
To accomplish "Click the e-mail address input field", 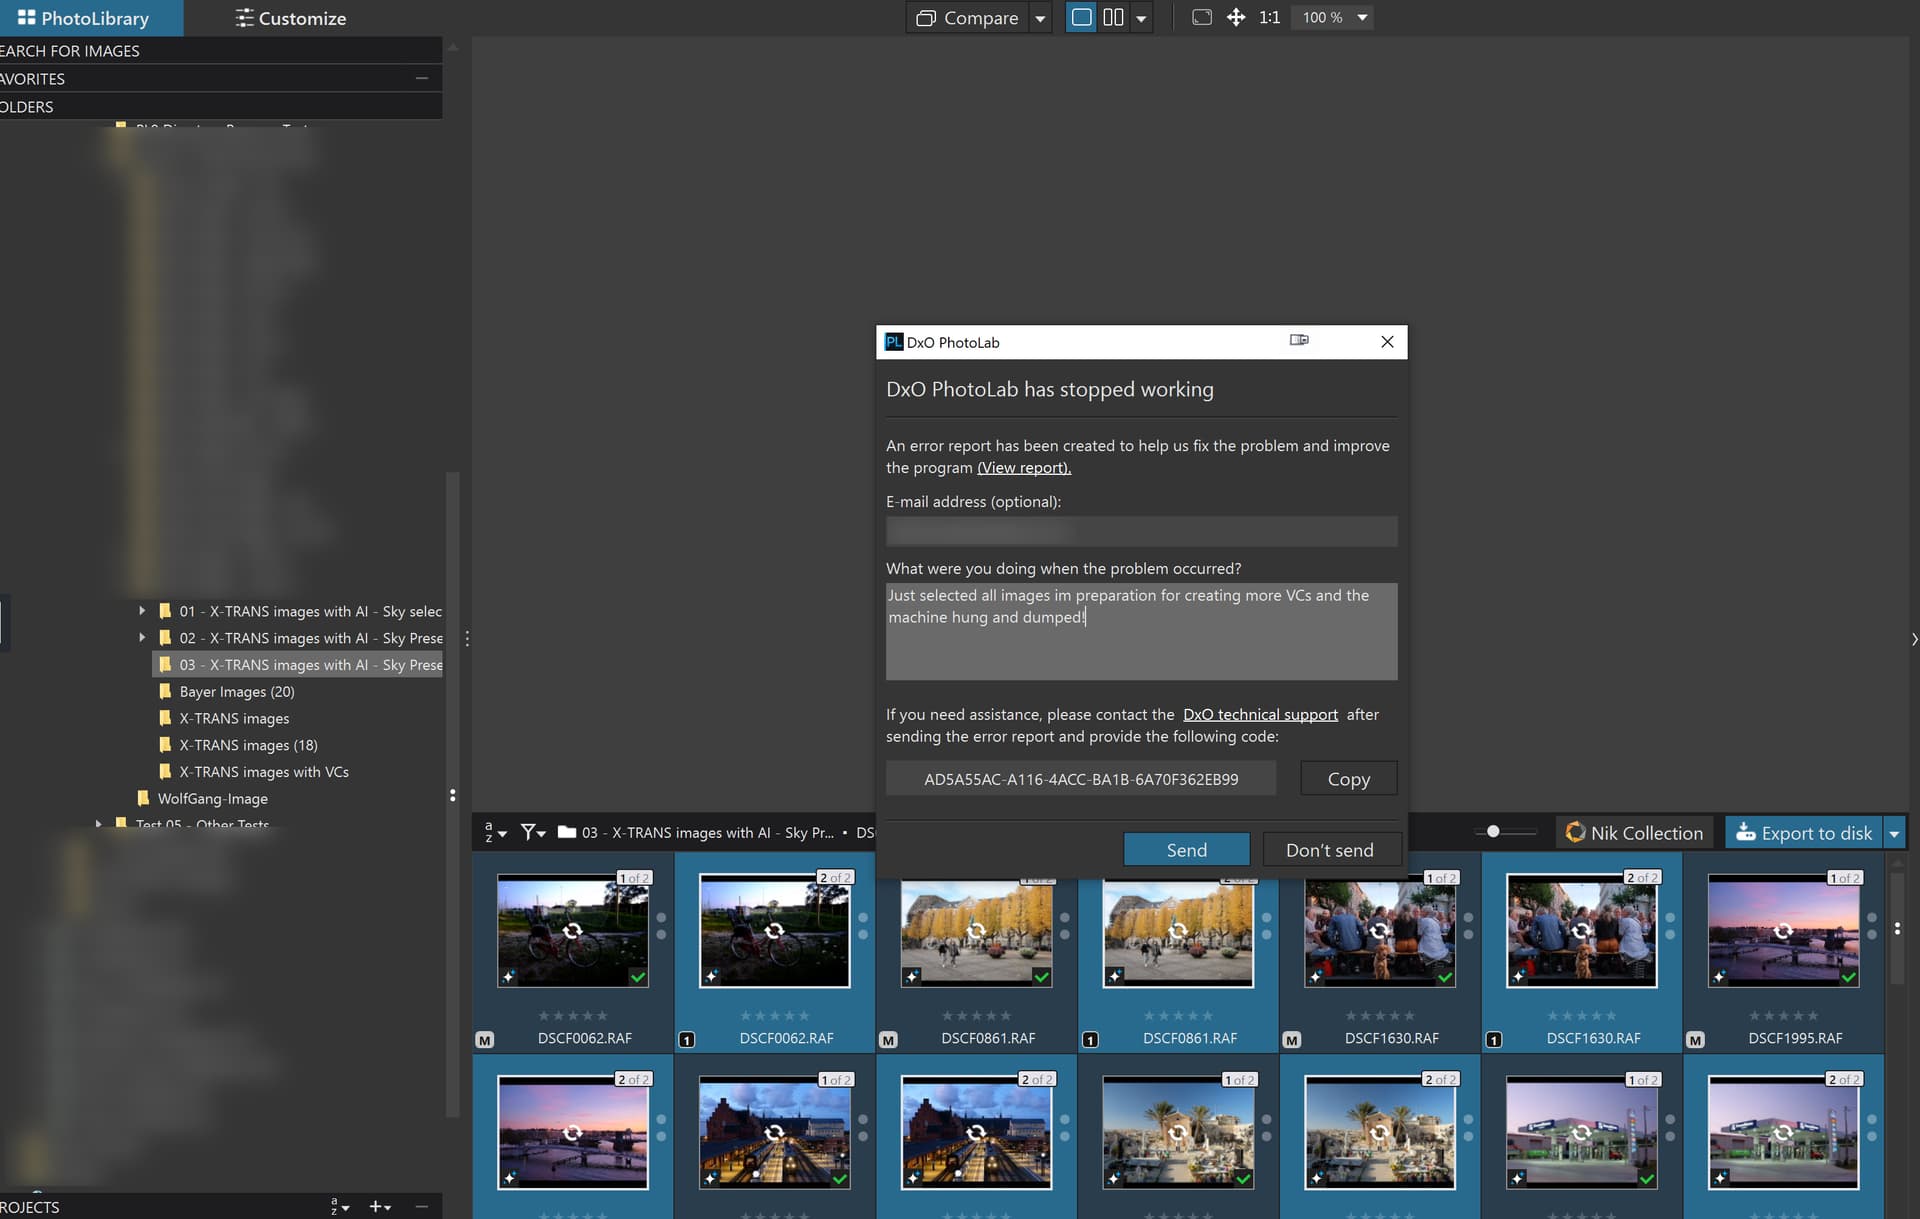I will [1141, 531].
